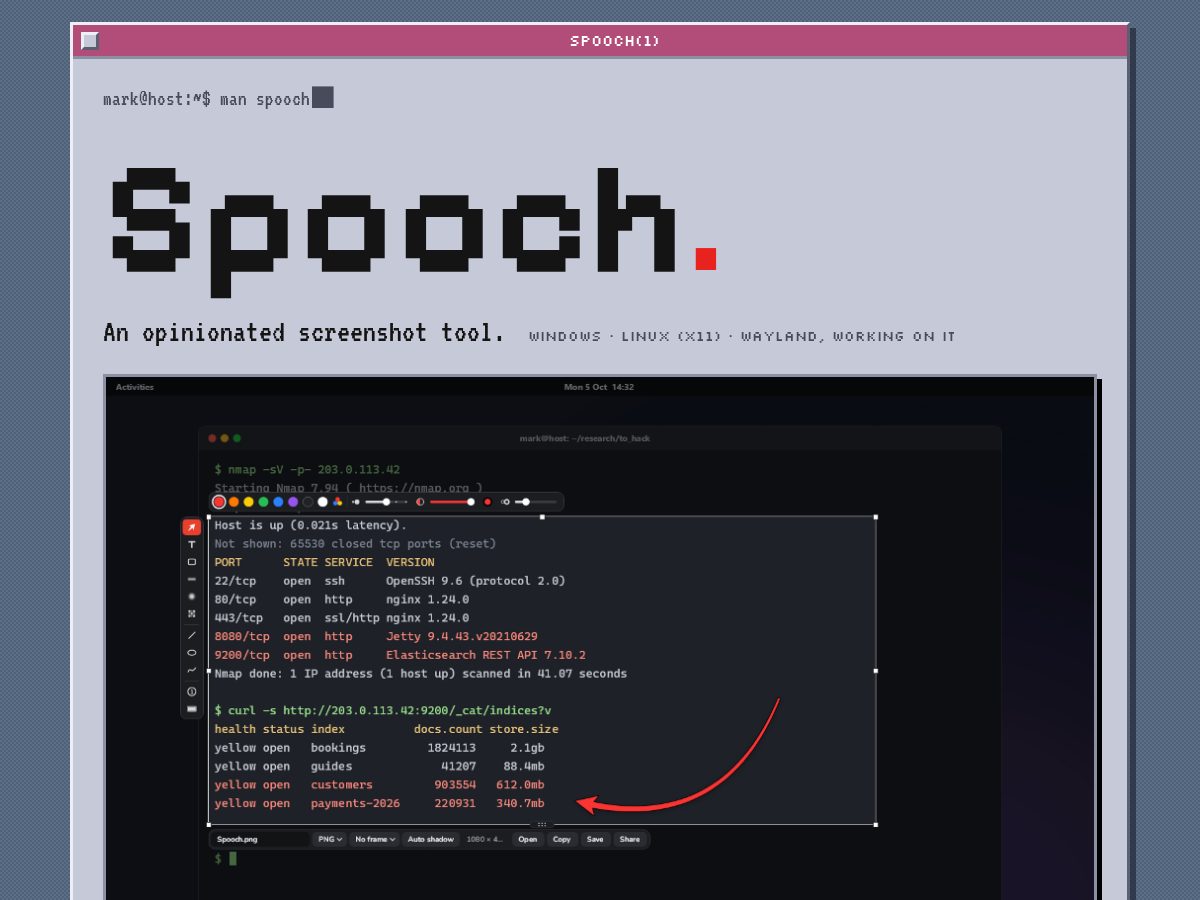Click the 'nmap -sV -p- 203.0.113.42' command line
The height and width of the screenshot is (900, 1200).
(314, 469)
